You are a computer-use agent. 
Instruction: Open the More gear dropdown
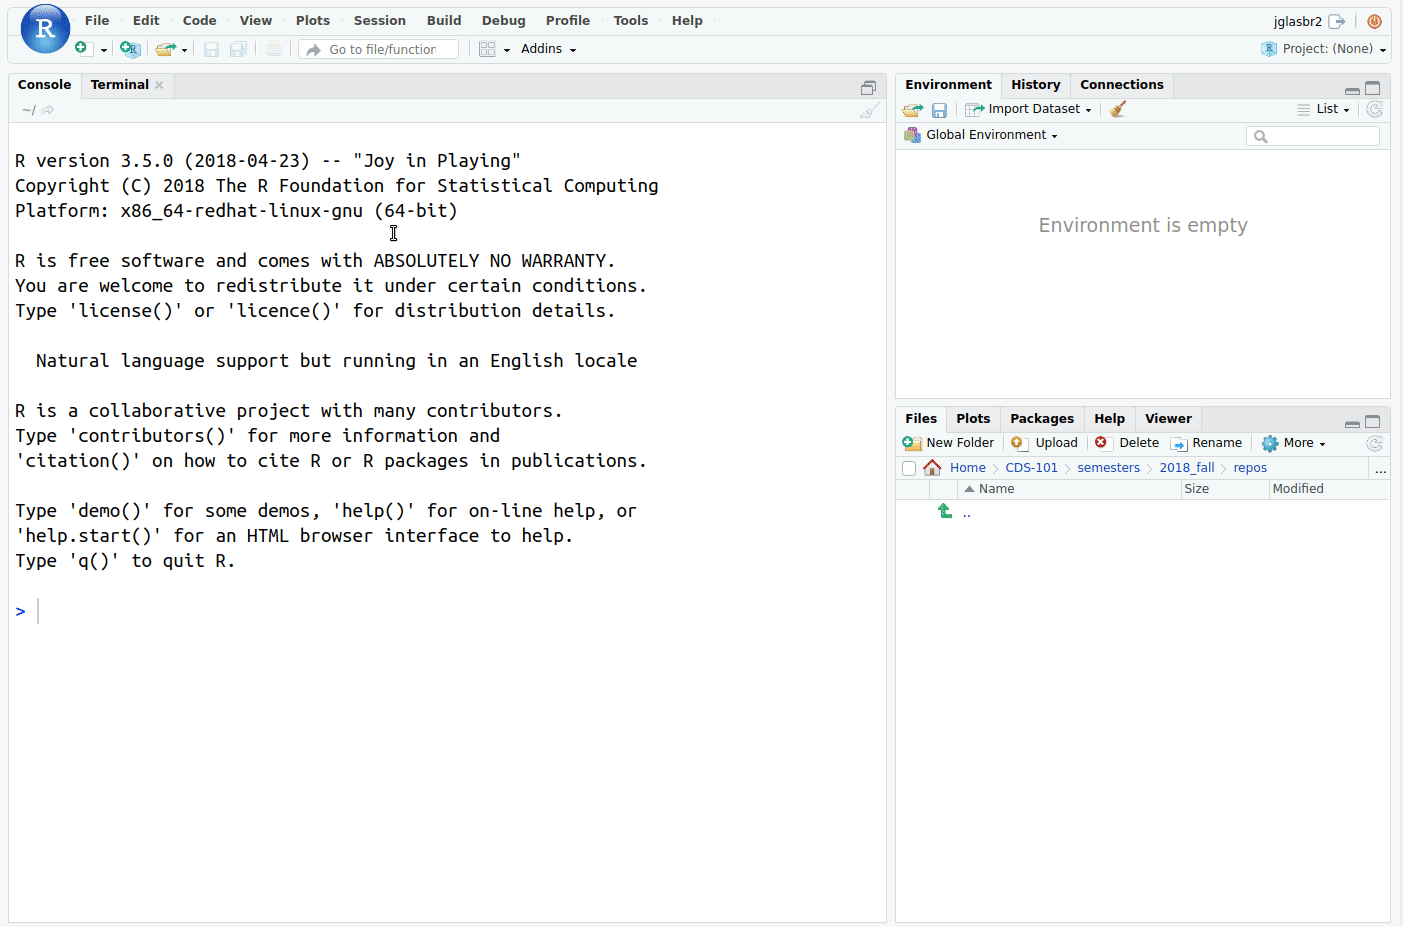(1293, 443)
